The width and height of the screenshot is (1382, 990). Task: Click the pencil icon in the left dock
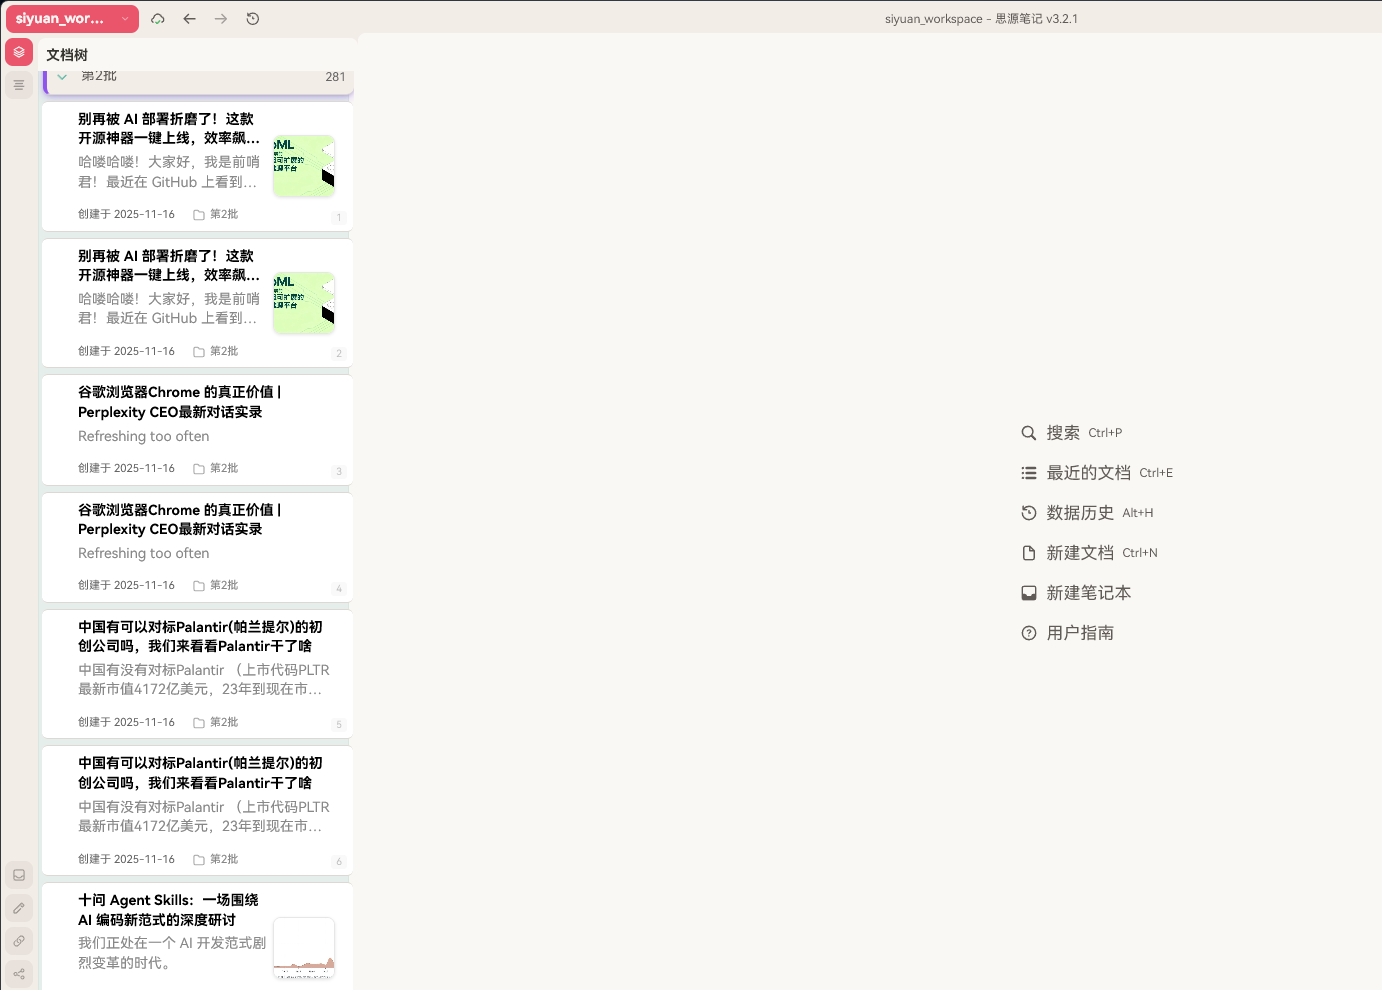[19, 908]
